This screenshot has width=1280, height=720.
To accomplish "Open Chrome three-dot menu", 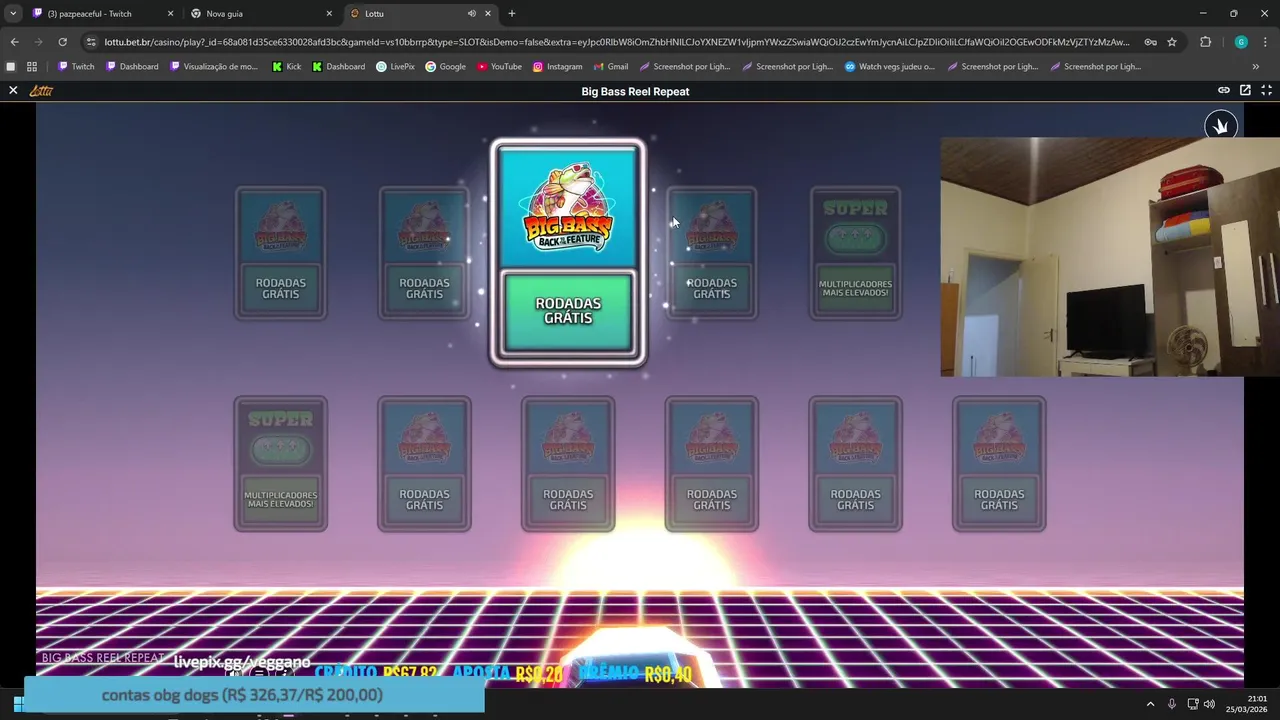I will pyautogui.click(x=1266, y=42).
